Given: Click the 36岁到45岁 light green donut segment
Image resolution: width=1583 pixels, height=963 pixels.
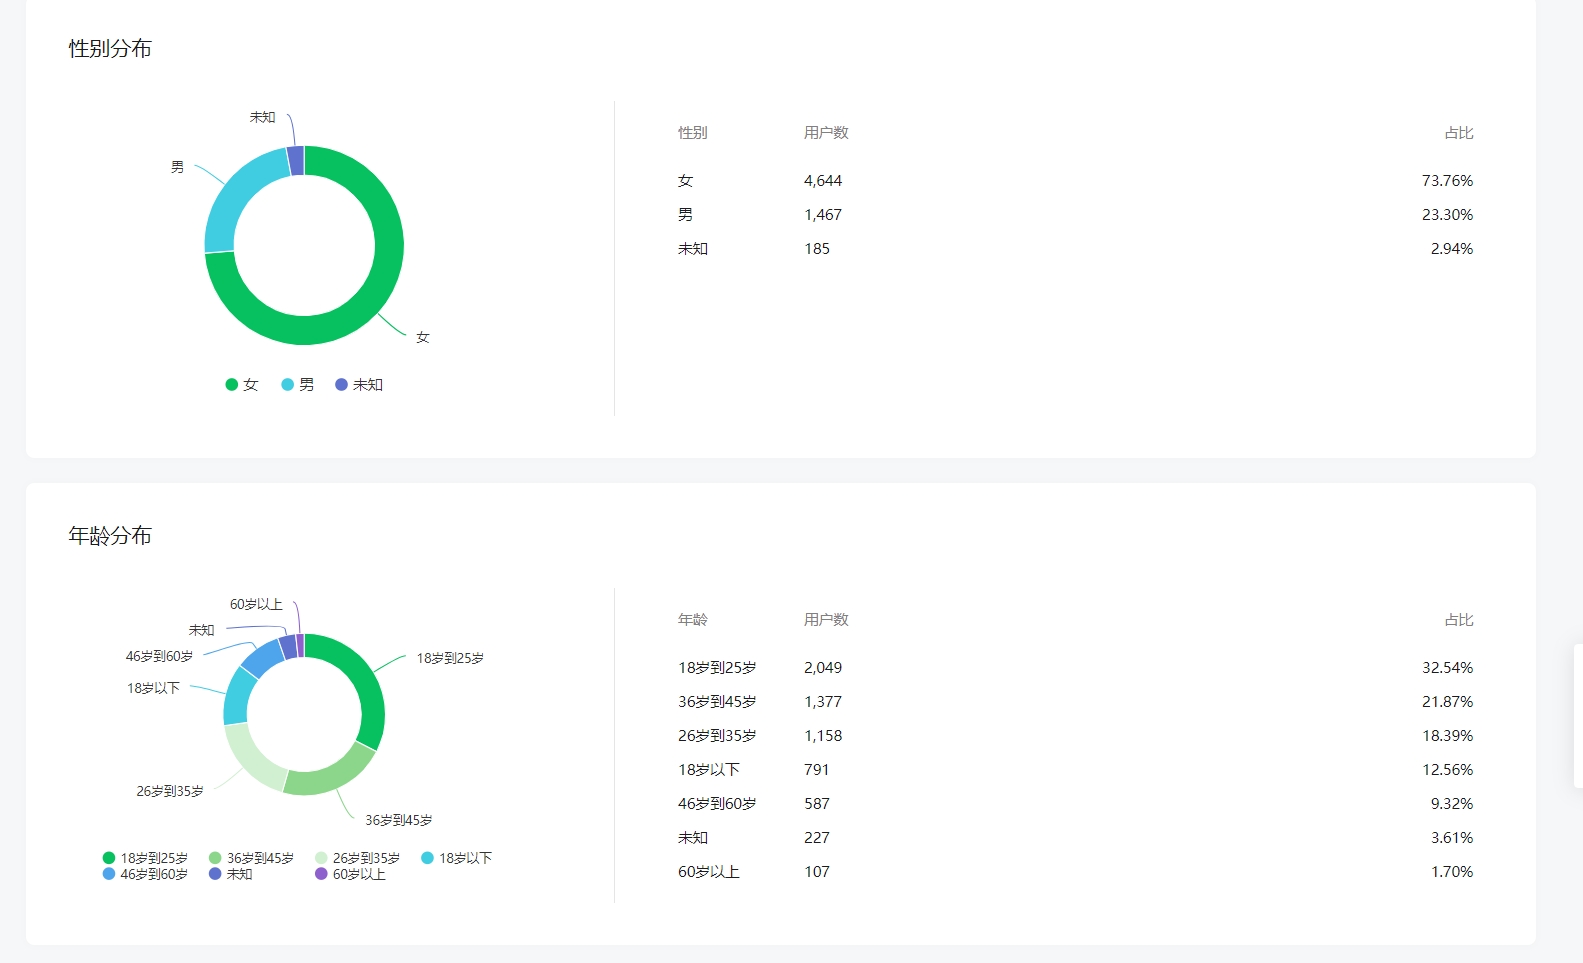Looking at the screenshot, I should click(330, 776).
